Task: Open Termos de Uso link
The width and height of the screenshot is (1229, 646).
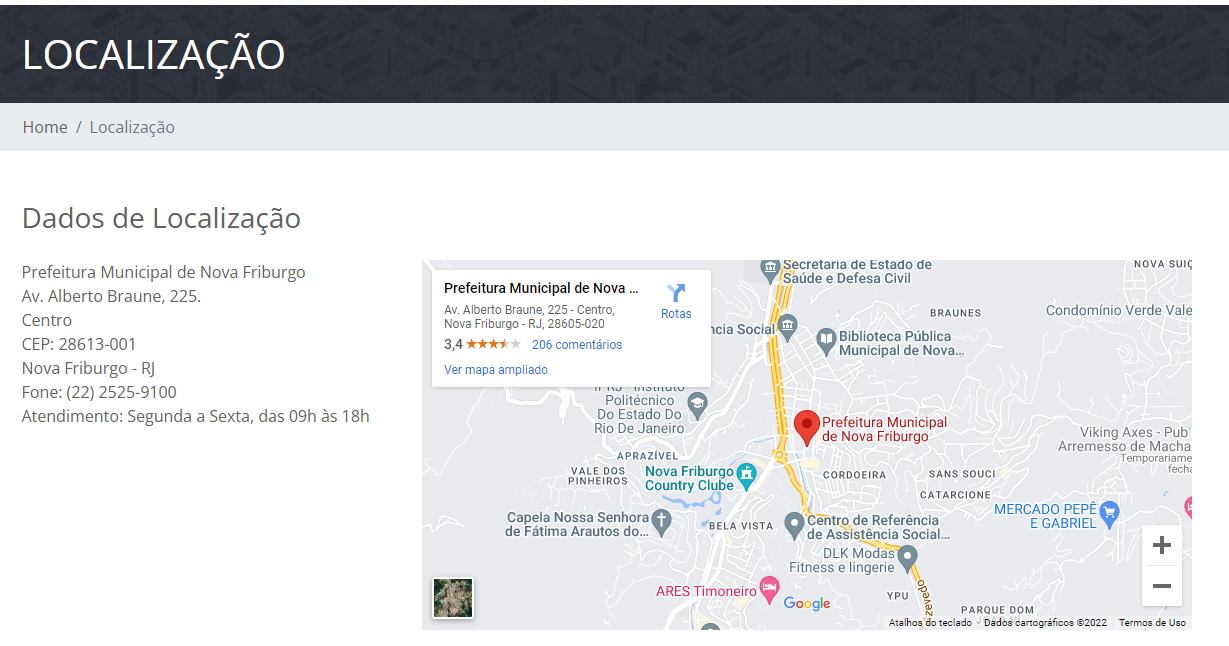Action: click(1151, 622)
